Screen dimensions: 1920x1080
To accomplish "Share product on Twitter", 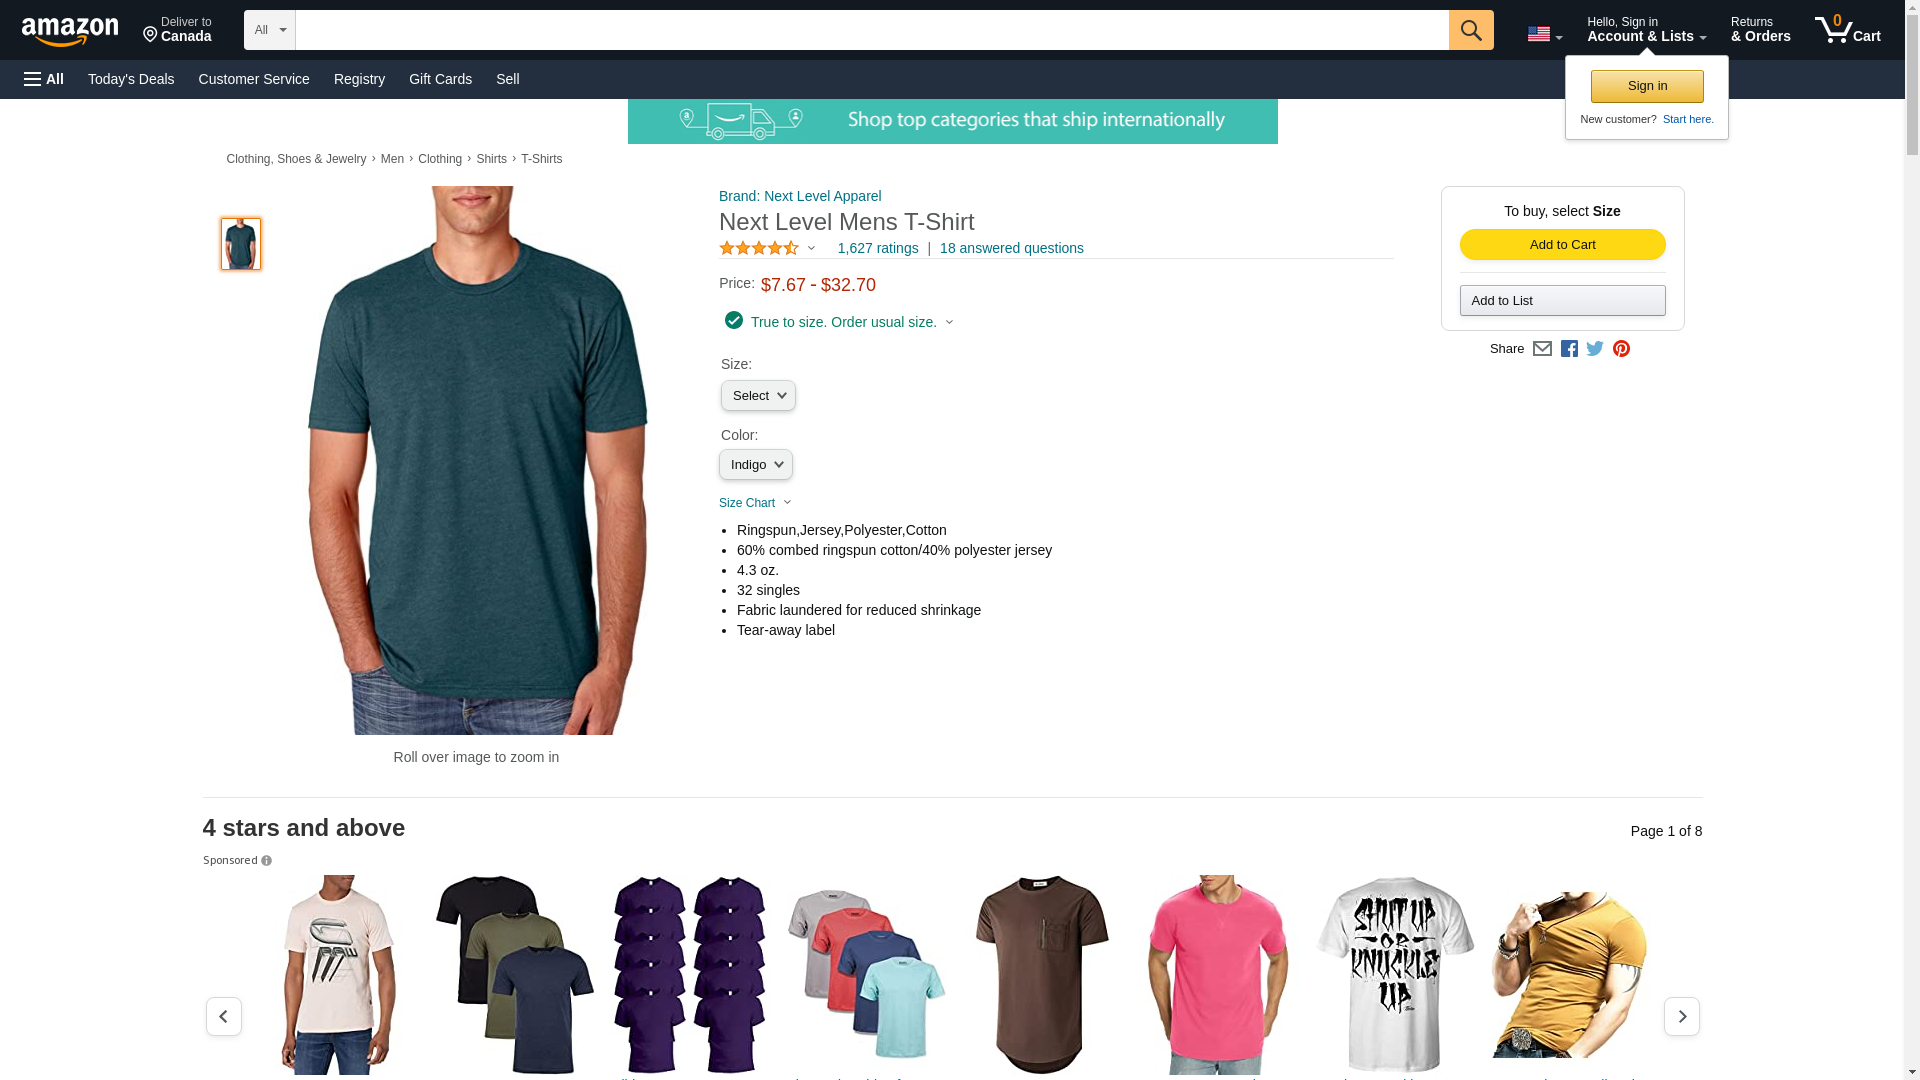I will point(1595,348).
